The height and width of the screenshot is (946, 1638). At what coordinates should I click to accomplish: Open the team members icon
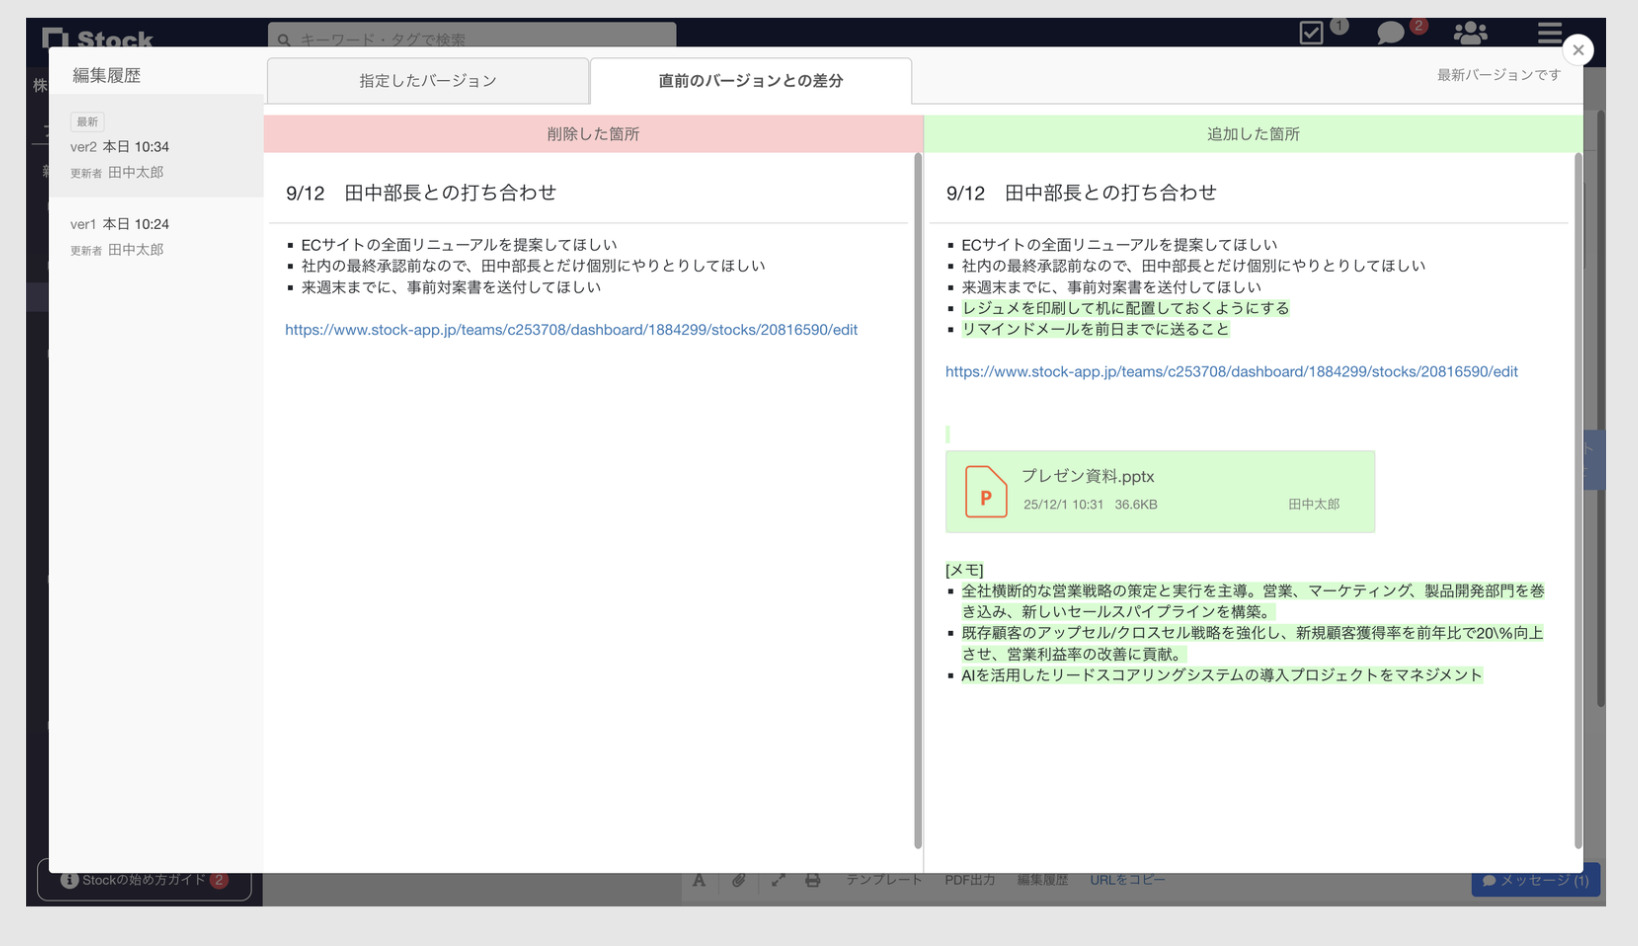pyautogui.click(x=1469, y=33)
